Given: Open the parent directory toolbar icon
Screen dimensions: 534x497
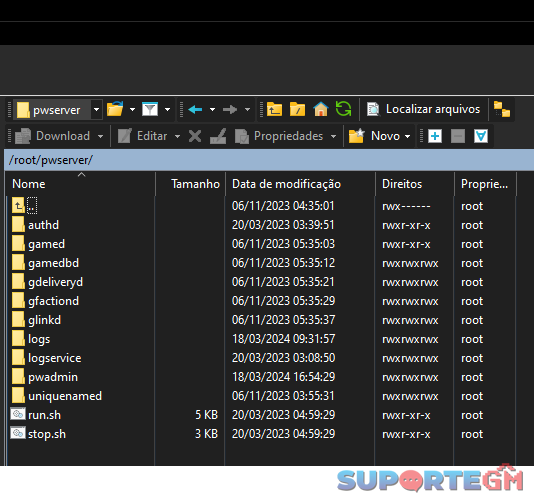Looking at the screenshot, I should [274, 109].
